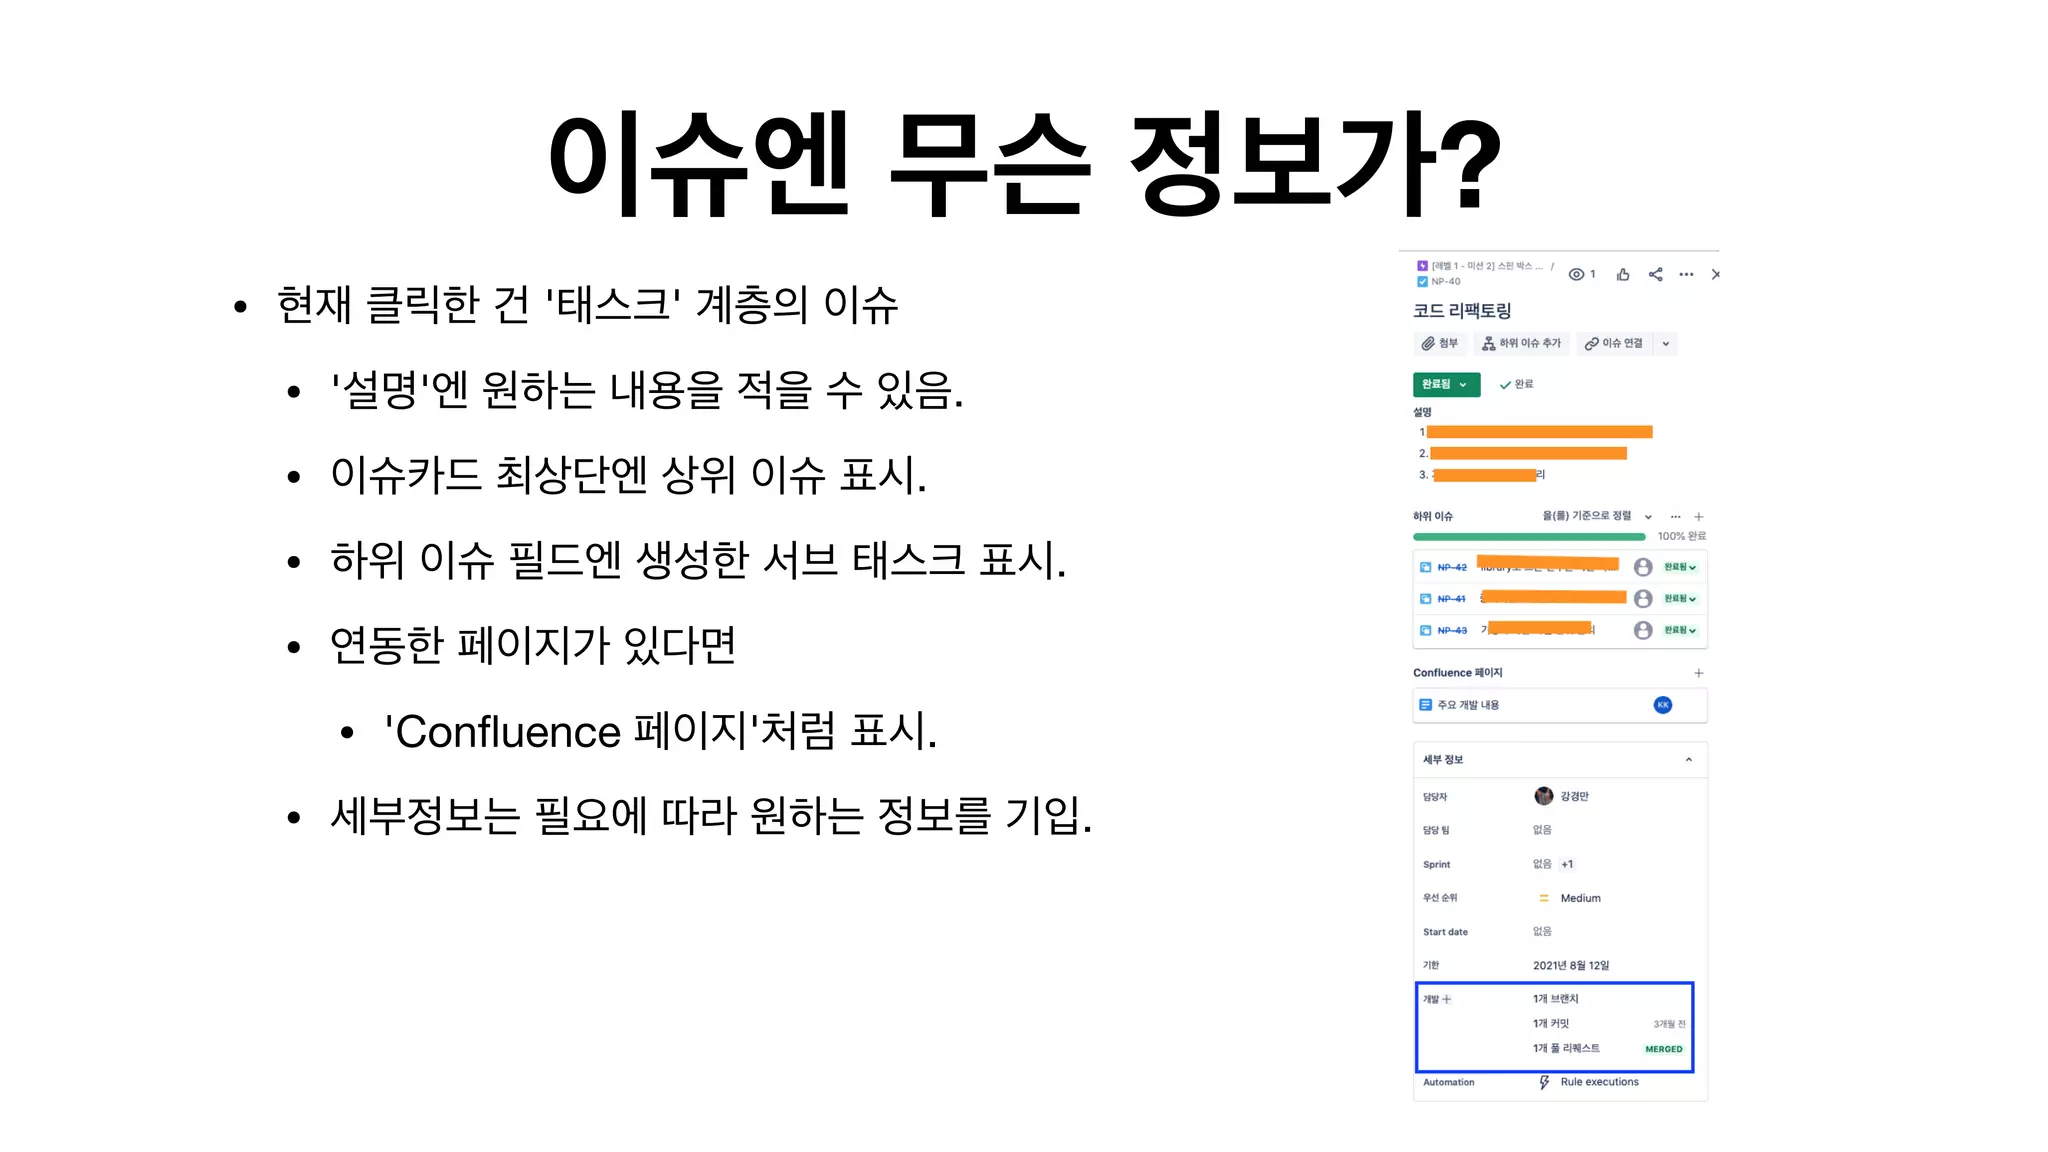
Task: Click the Sprint +1 badge
Action: (x=1567, y=864)
